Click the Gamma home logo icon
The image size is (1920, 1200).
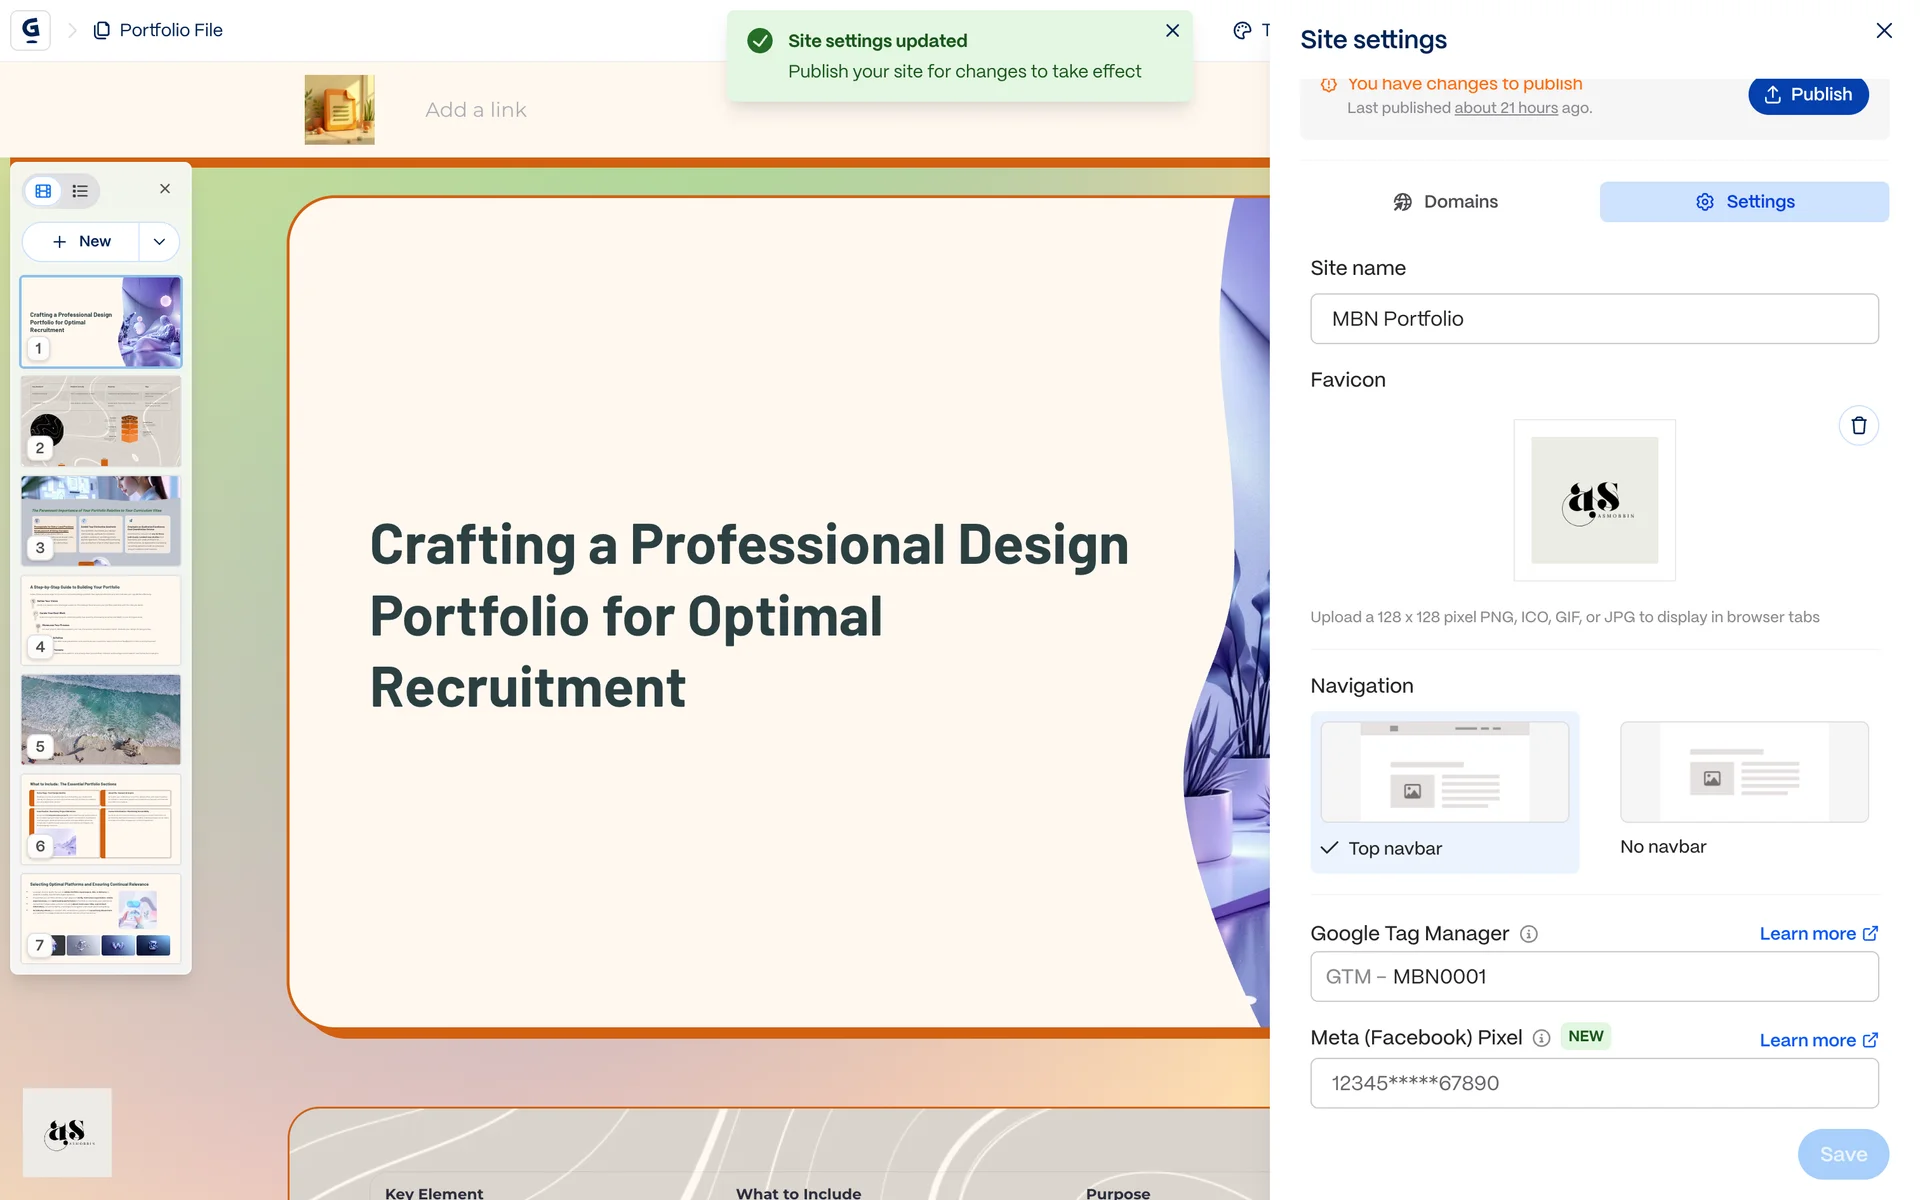[x=31, y=30]
